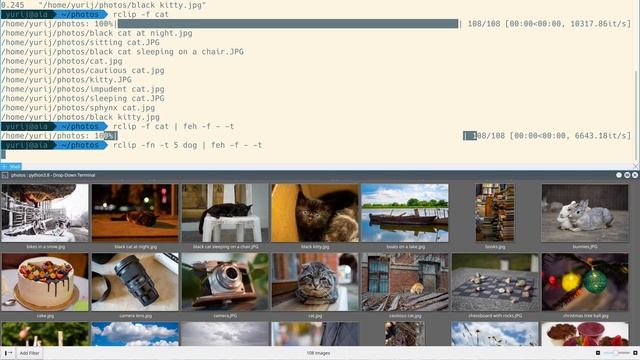
Task: Click the terminal vertical scrollbar
Action: (x=636, y=116)
